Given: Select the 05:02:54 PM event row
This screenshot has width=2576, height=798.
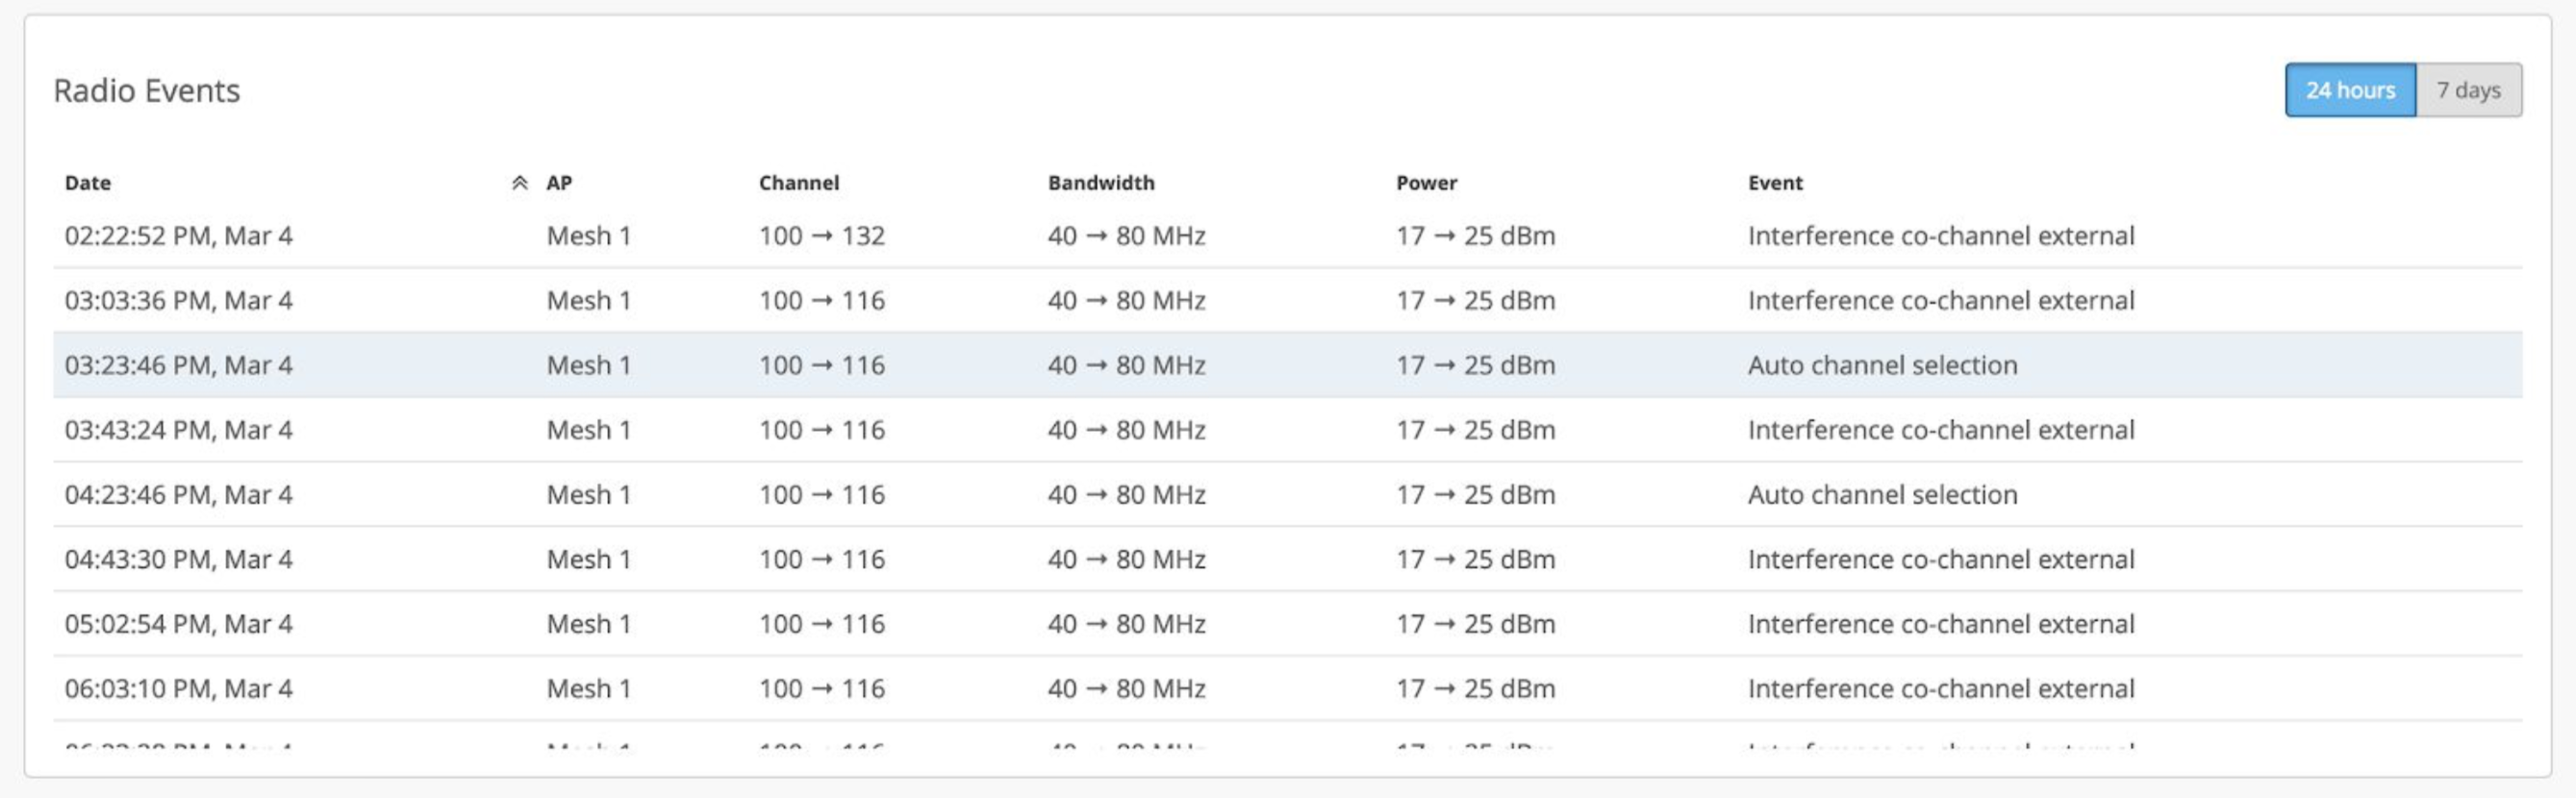Looking at the screenshot, I should (x=178, y=624).
